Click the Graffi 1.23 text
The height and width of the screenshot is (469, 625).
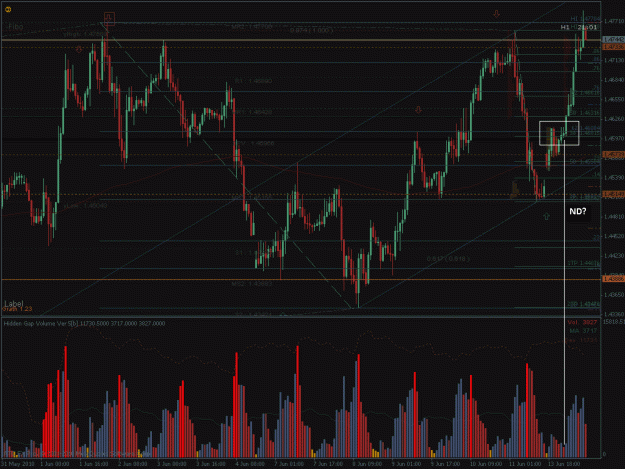(17, 309)
